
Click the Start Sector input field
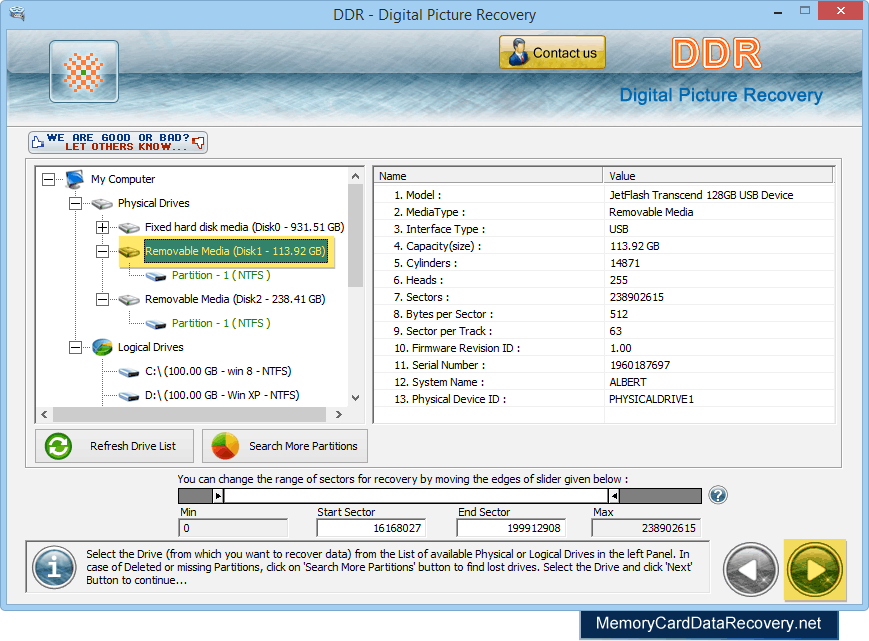coord(371,528)
